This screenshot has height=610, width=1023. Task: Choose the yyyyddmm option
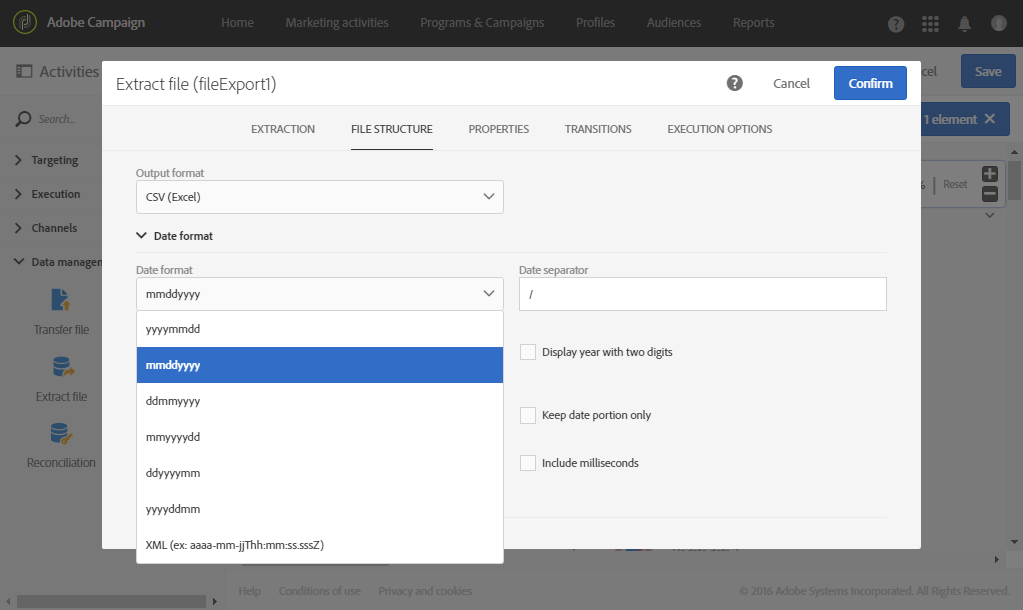click(x=320, y=509)
